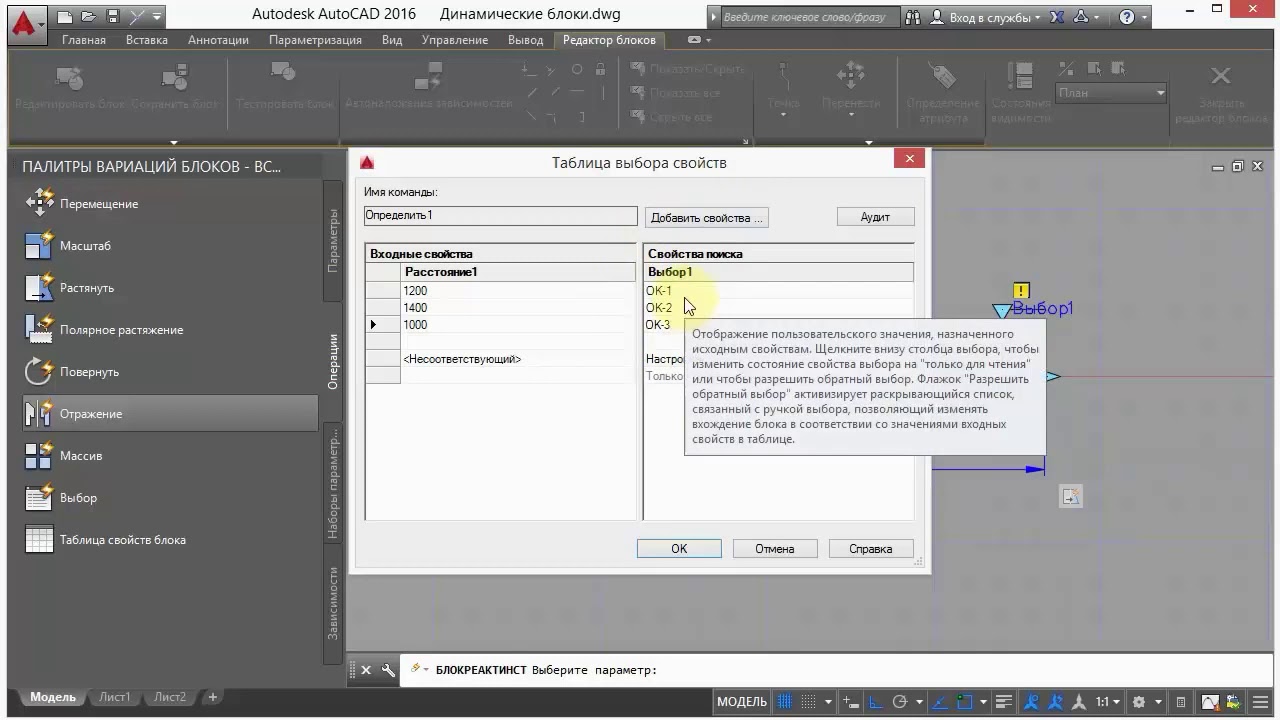
Task: Select the OK-2 cell in Выбор1 column
Action: point(779,308)
